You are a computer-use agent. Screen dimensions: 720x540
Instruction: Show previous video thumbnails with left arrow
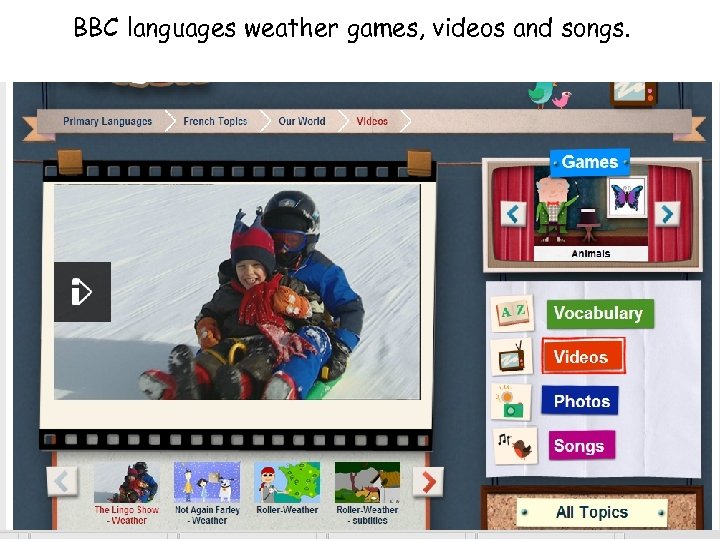62,482
